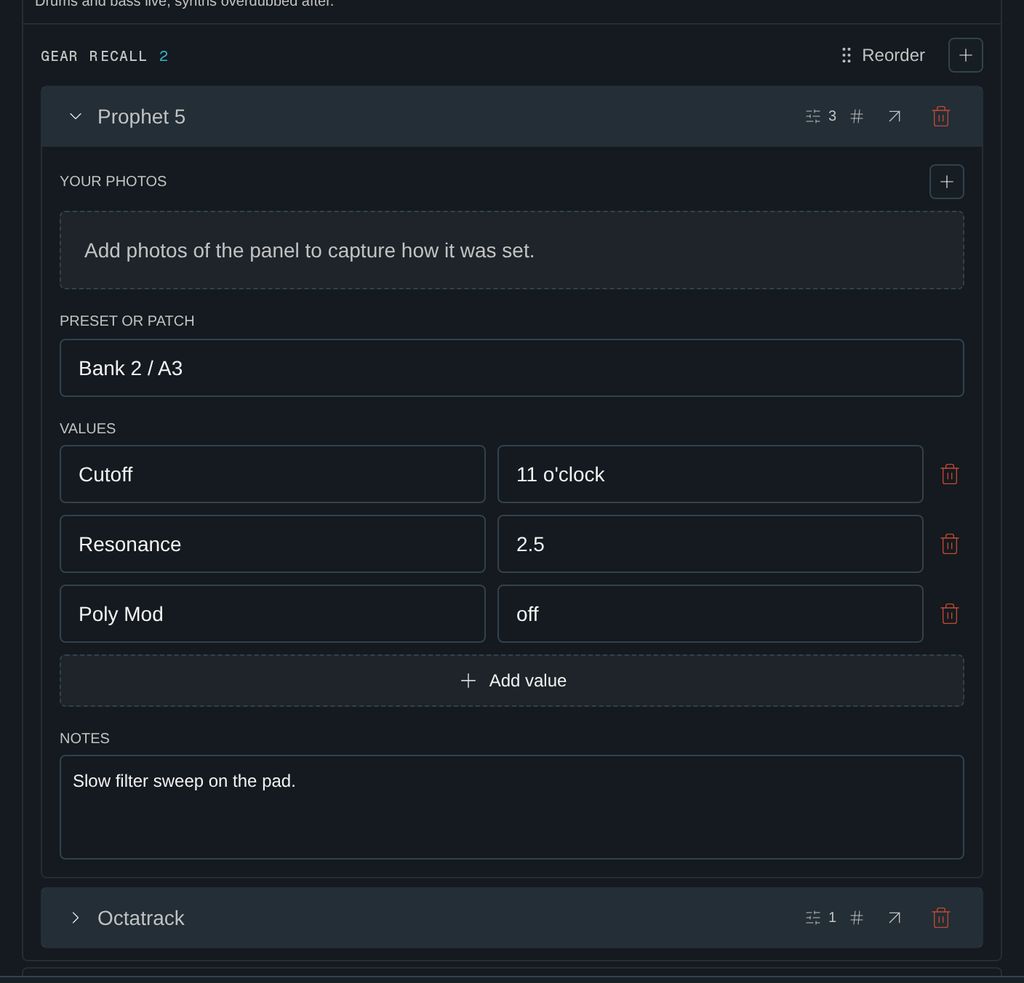Screen dimensions: 1024x983
Task: Delete the Octatrack gear entry
Action: (x=940, y=918)
